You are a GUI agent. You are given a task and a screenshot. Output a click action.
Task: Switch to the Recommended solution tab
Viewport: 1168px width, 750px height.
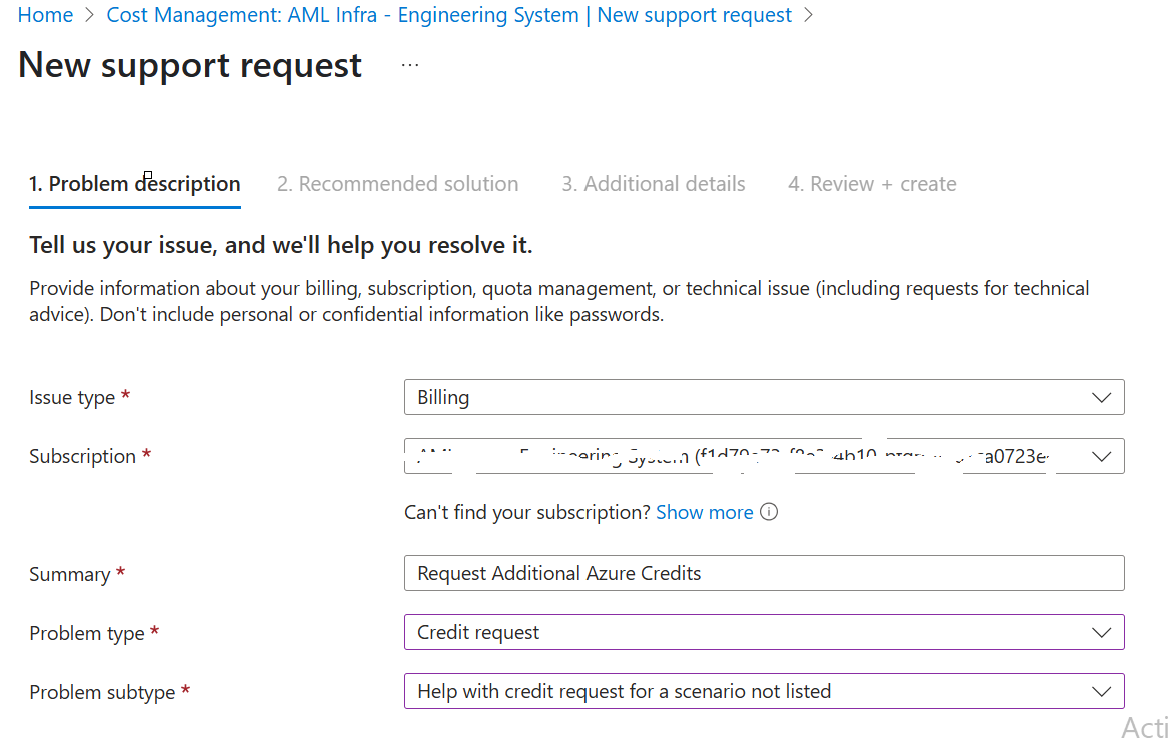398,184
